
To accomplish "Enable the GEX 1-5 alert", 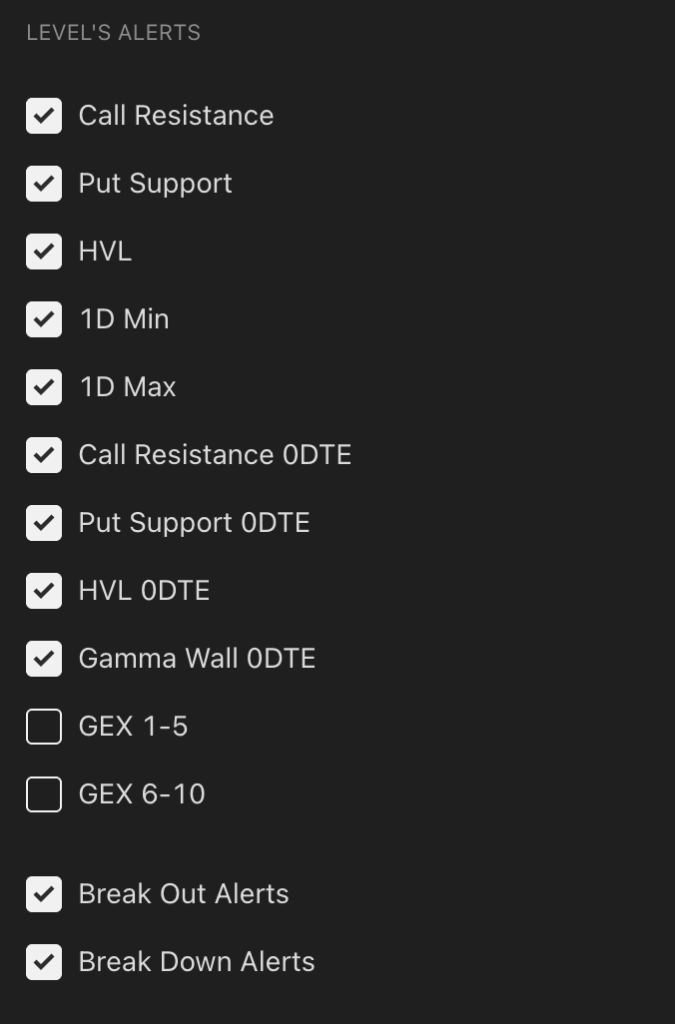I will 42,726.
